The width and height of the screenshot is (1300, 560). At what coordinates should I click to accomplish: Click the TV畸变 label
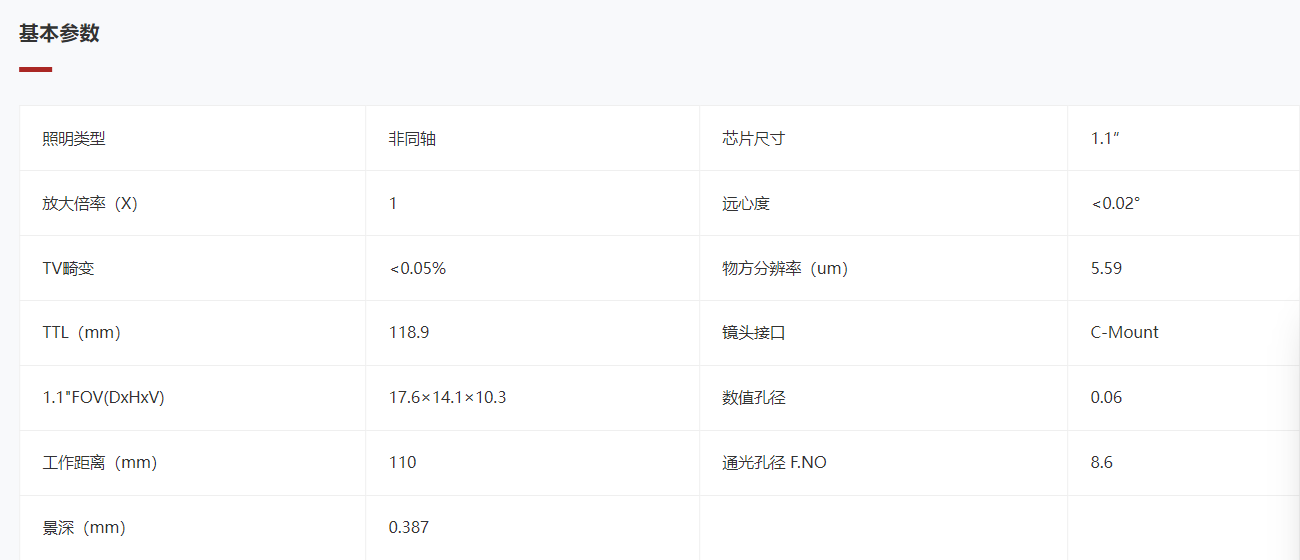click(x=68, y=268)
